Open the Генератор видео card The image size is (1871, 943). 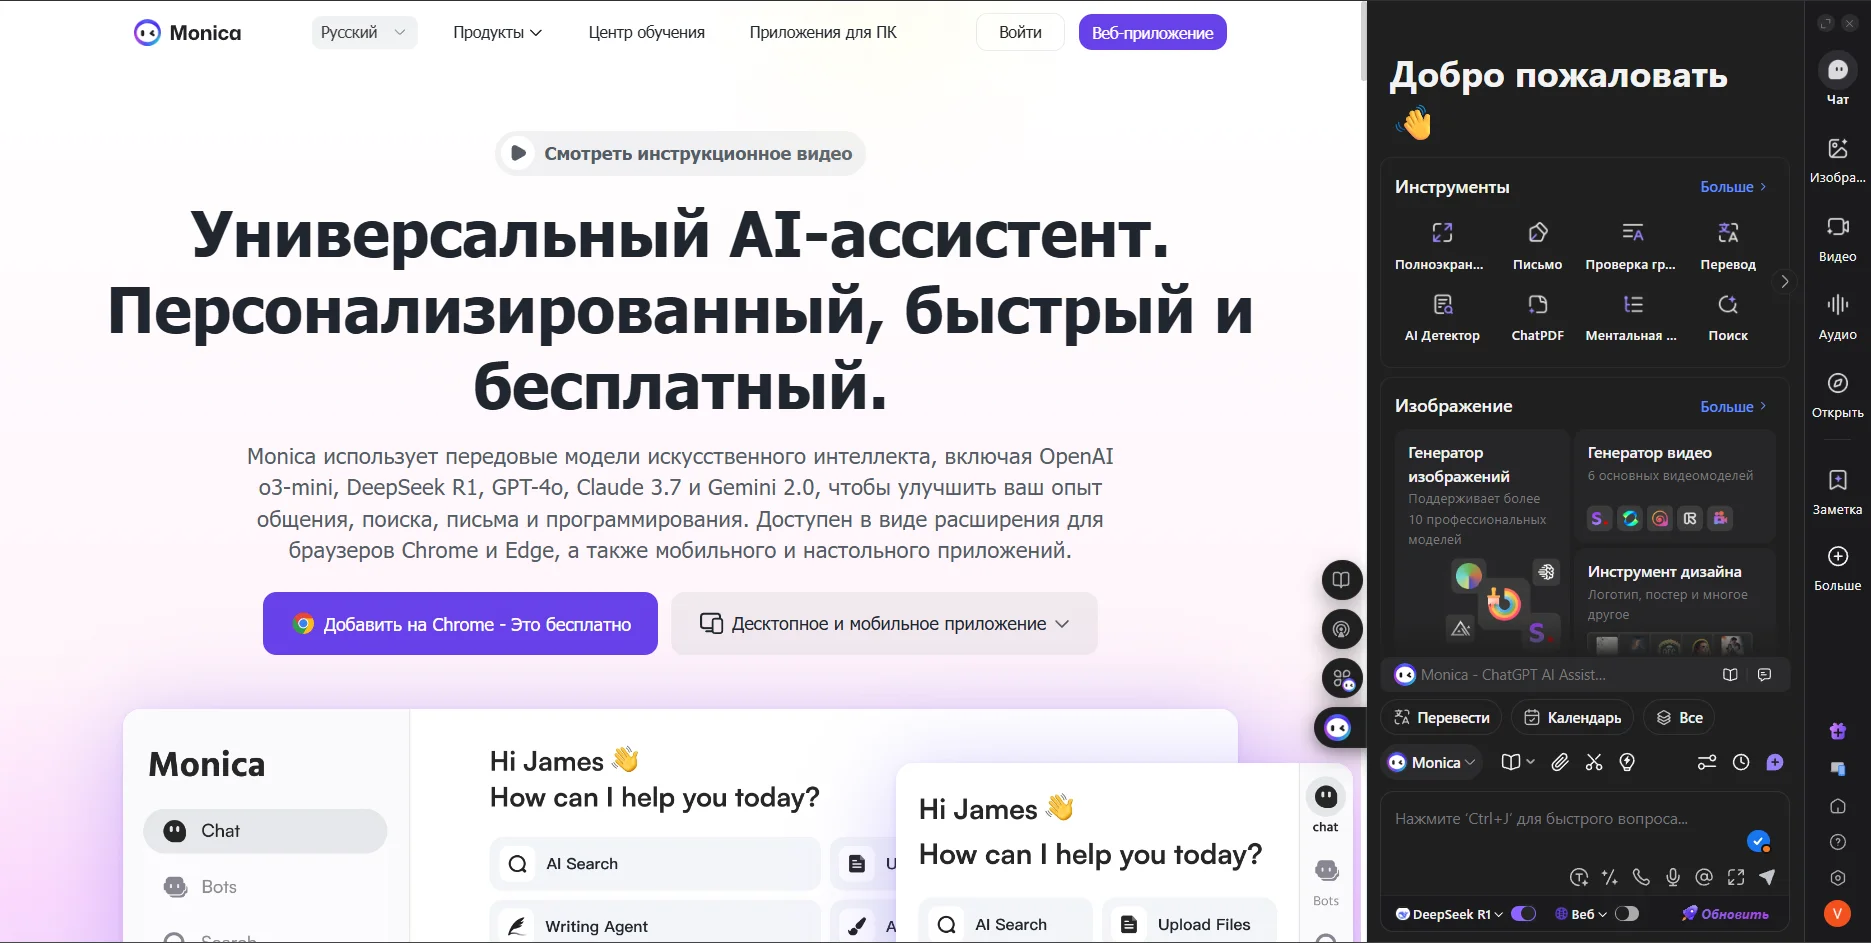pos(1675,485)
